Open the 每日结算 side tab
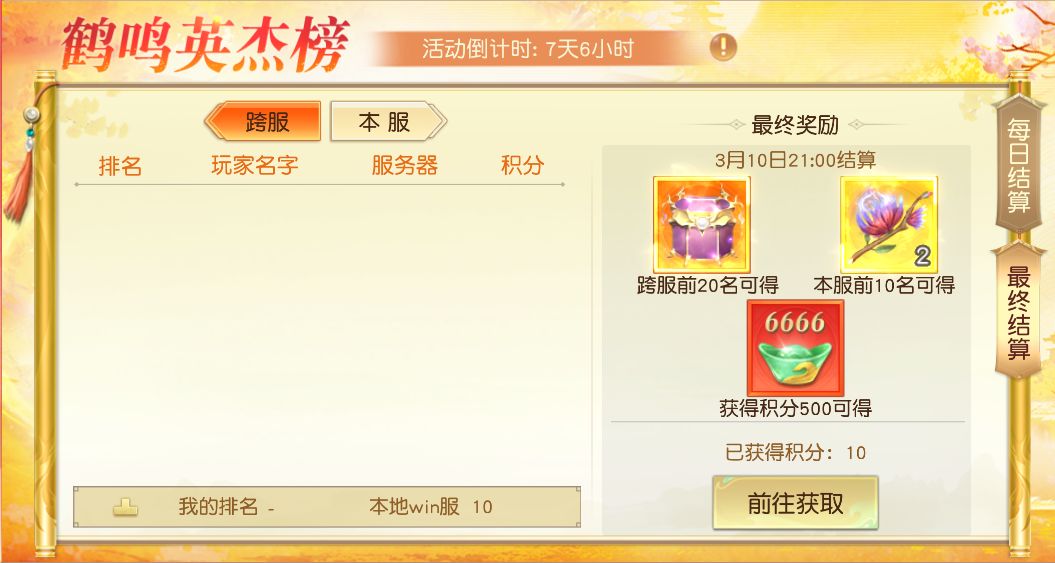 1019,165
